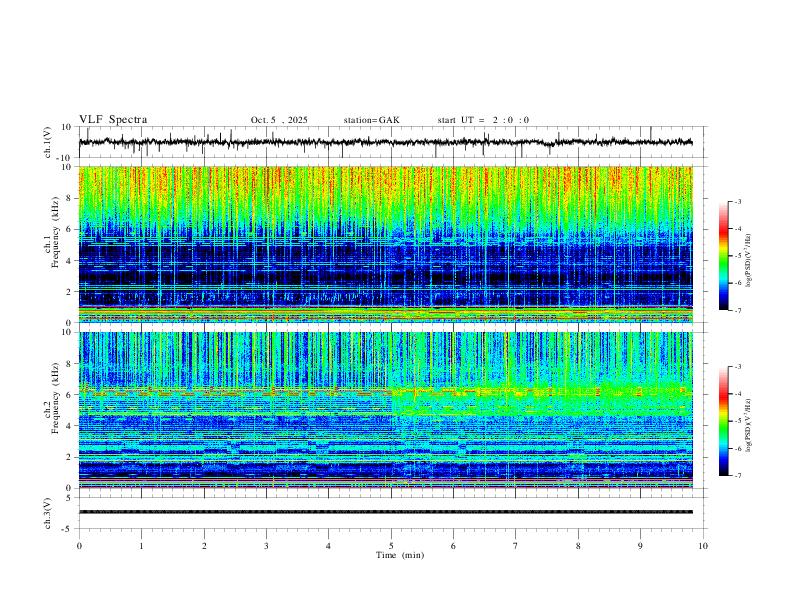
Task: Click the "6" kHz tick on ch.2 frequency axis
Action: coord(69,394)
